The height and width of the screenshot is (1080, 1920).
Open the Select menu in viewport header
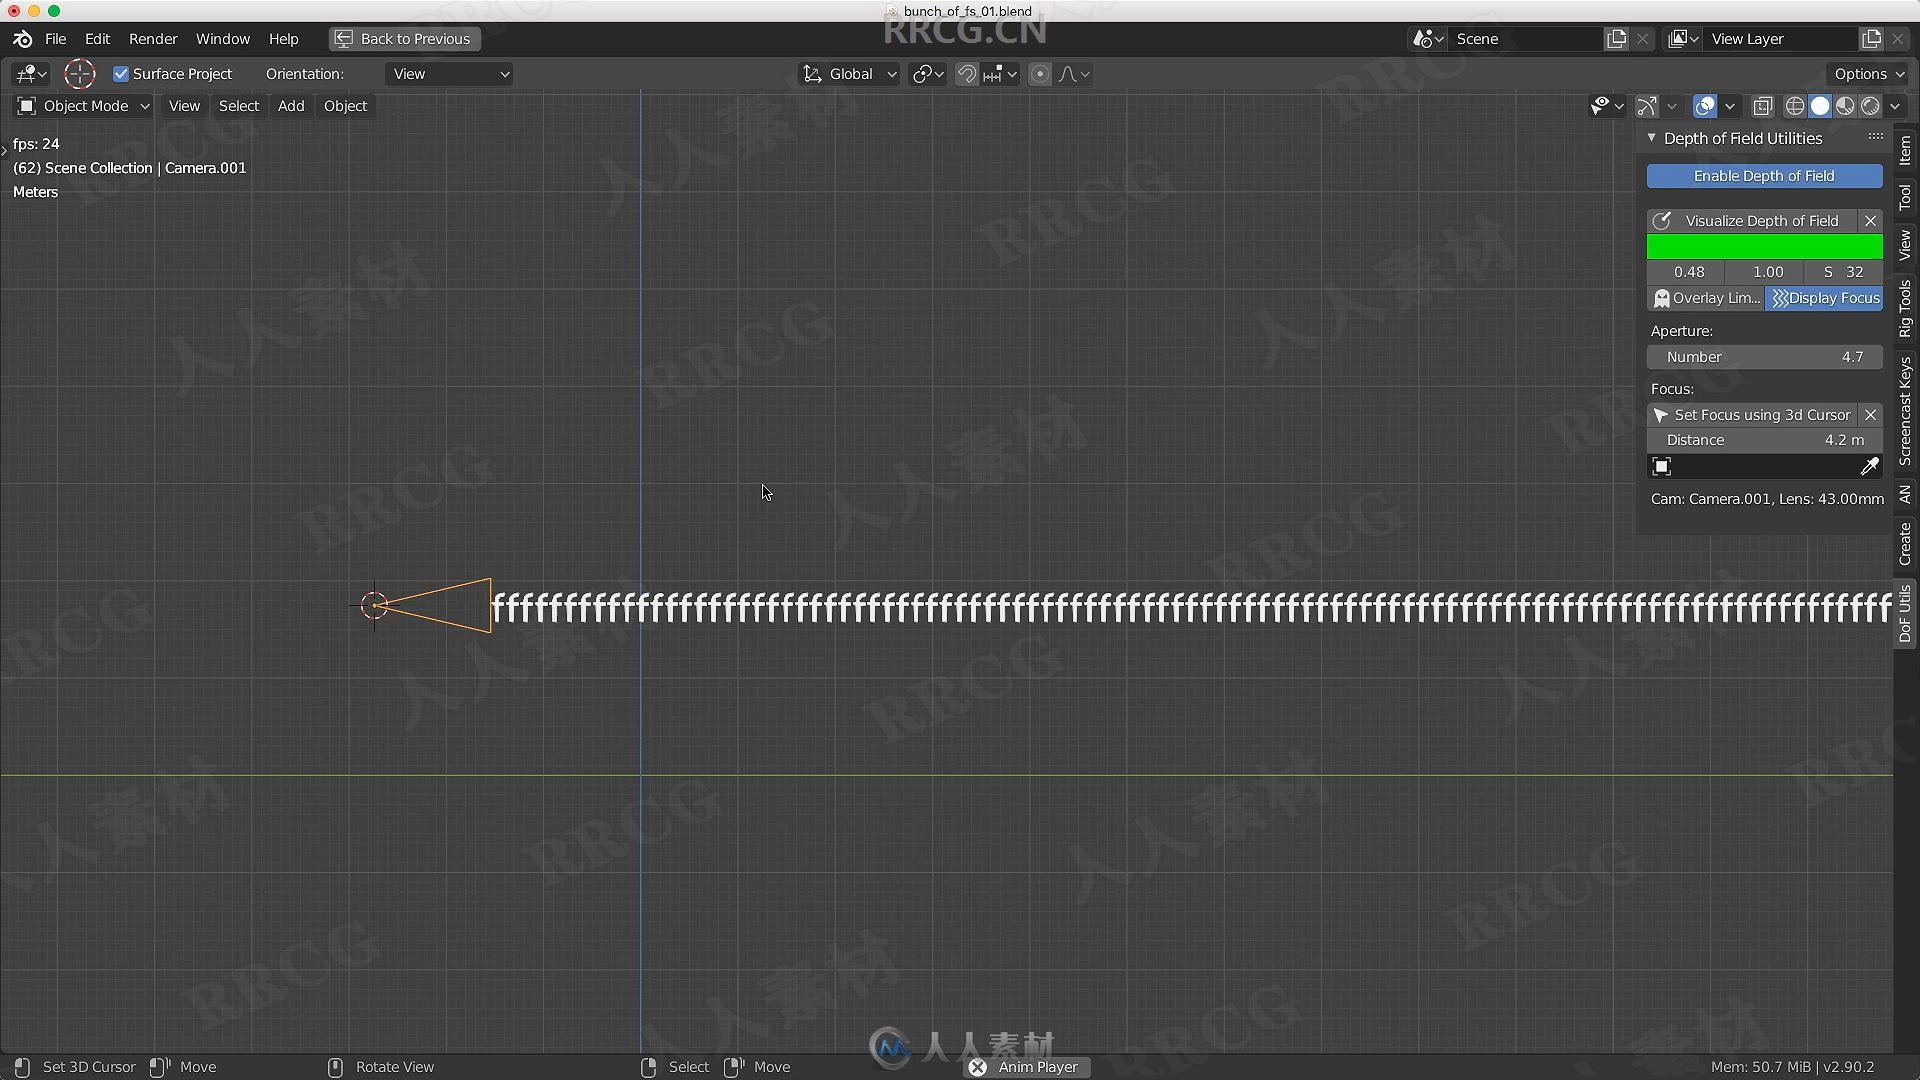pyautogui.click(x=239, y=106)
